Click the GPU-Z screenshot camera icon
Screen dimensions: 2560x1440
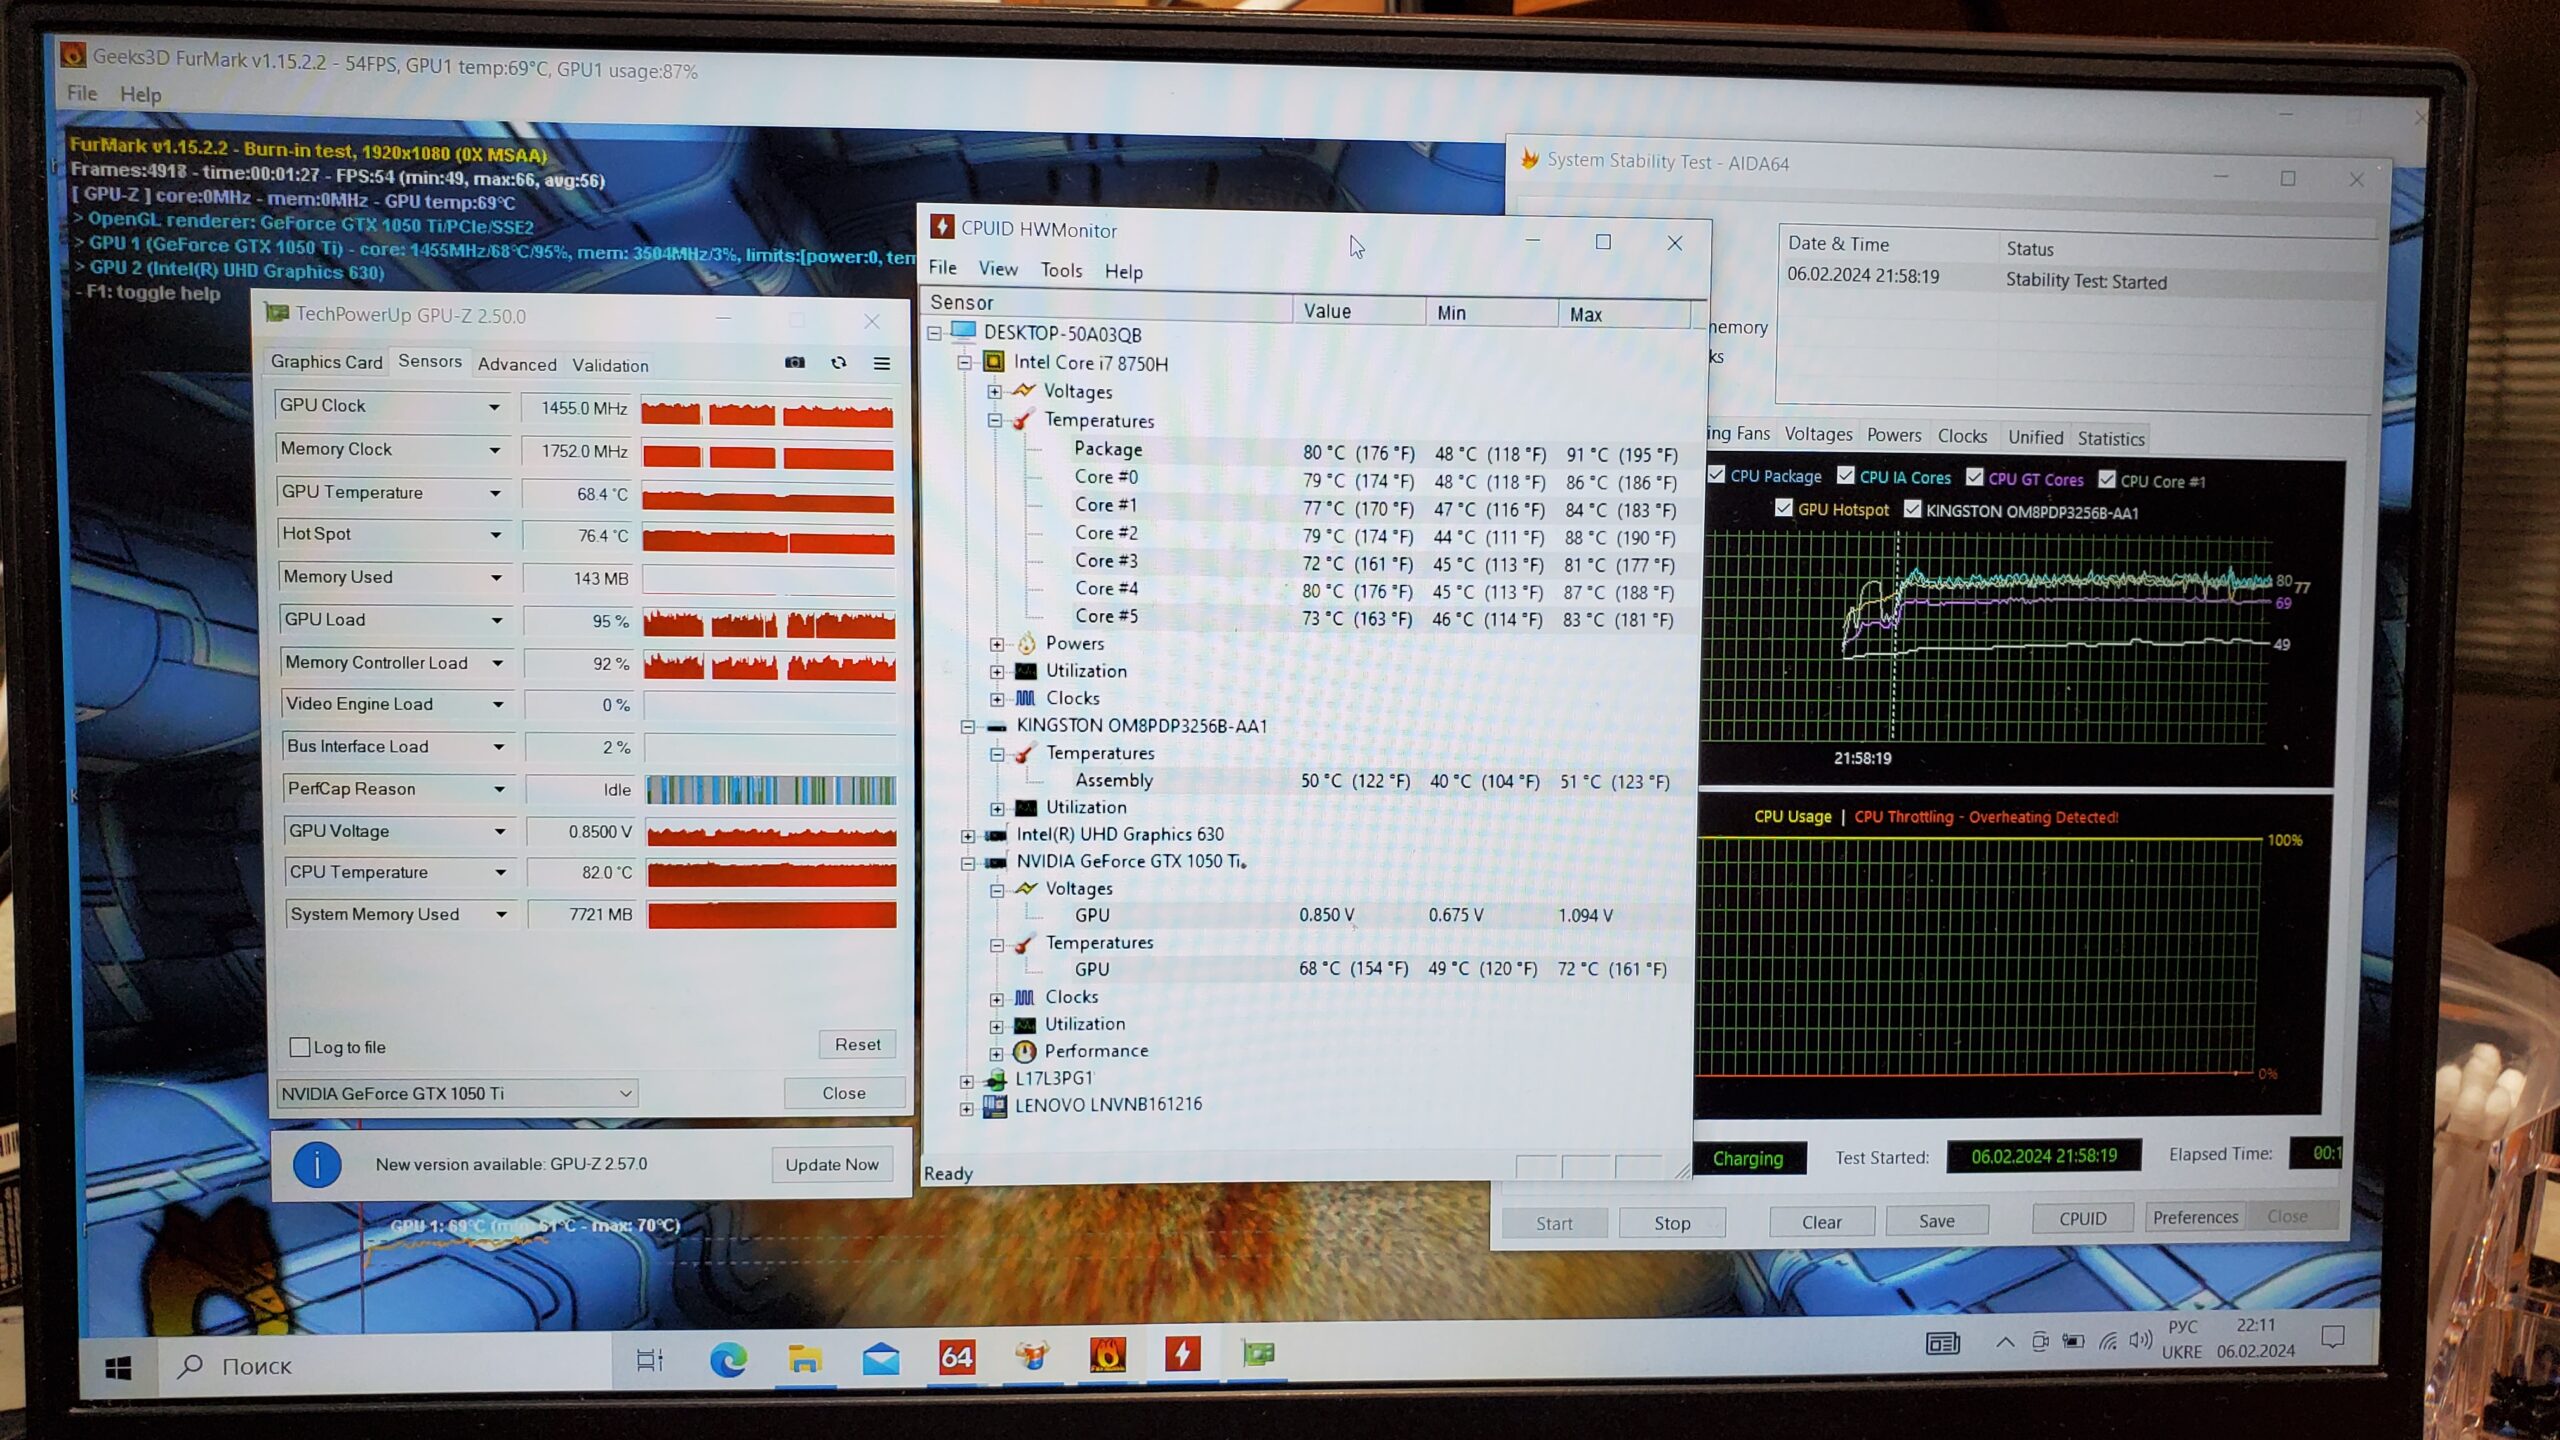(x=794, y=363)
